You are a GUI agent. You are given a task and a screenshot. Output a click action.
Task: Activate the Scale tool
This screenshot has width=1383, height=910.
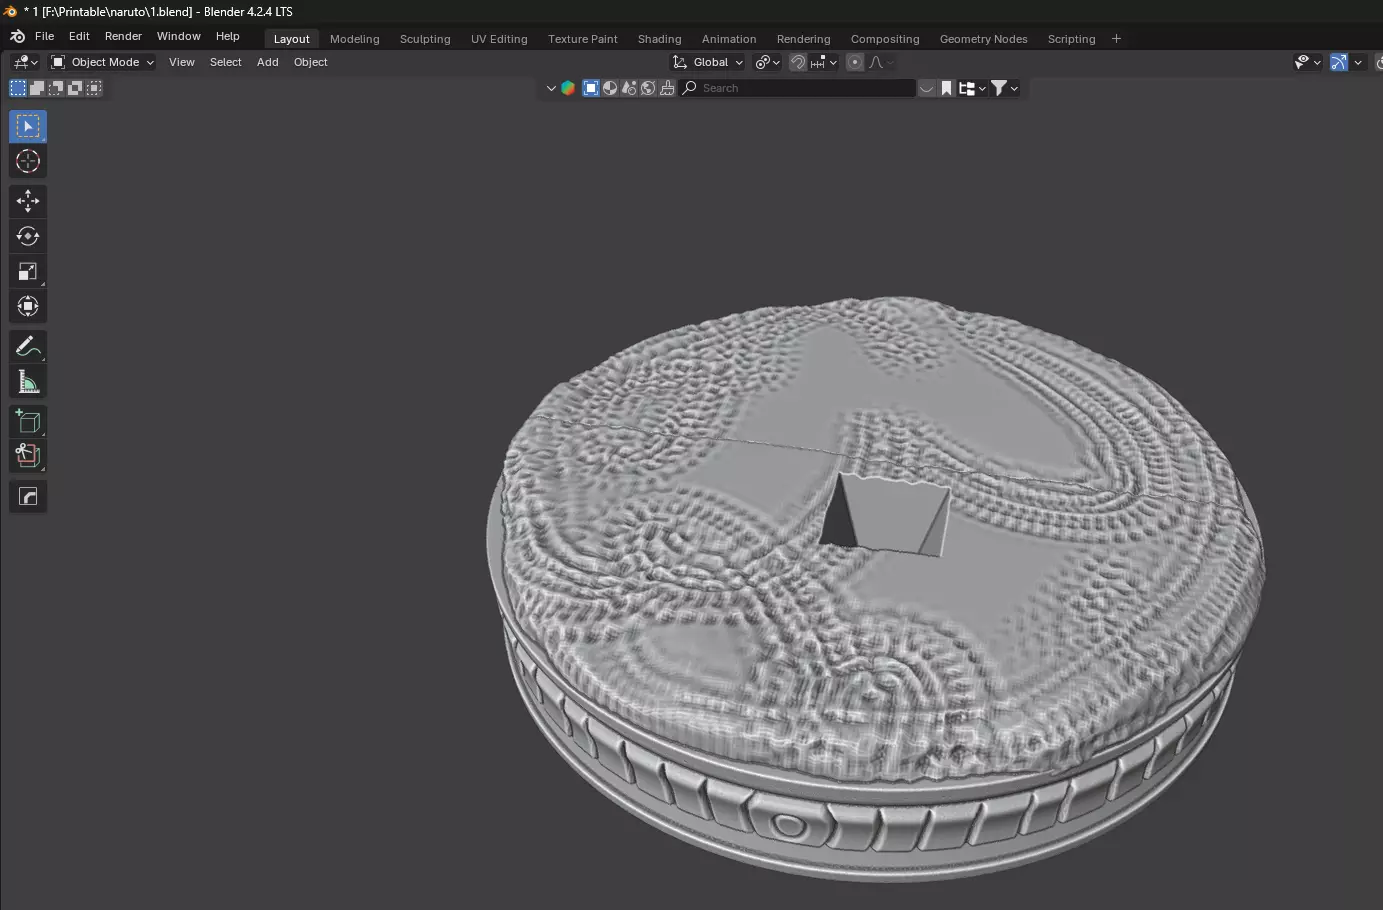coord(28,271)
